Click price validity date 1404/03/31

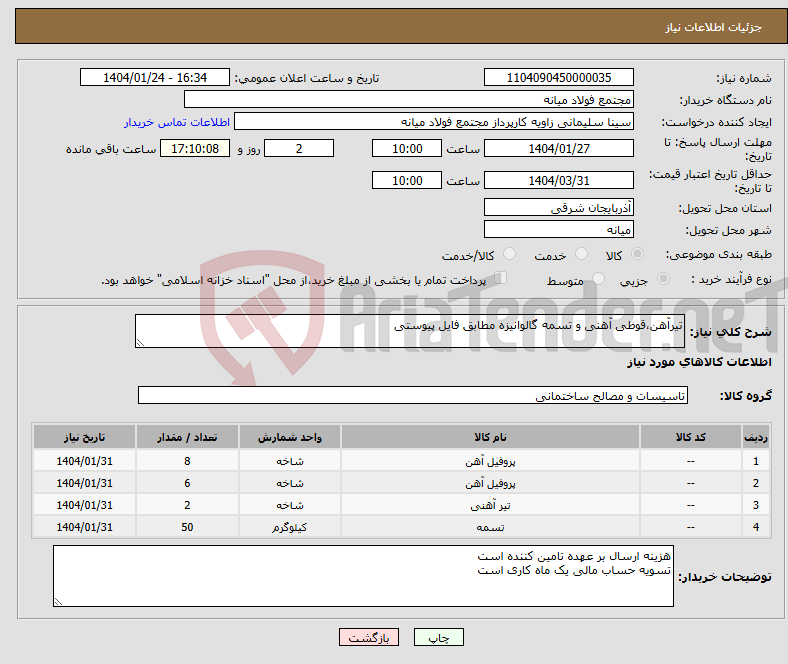click(x=558, y=180)
